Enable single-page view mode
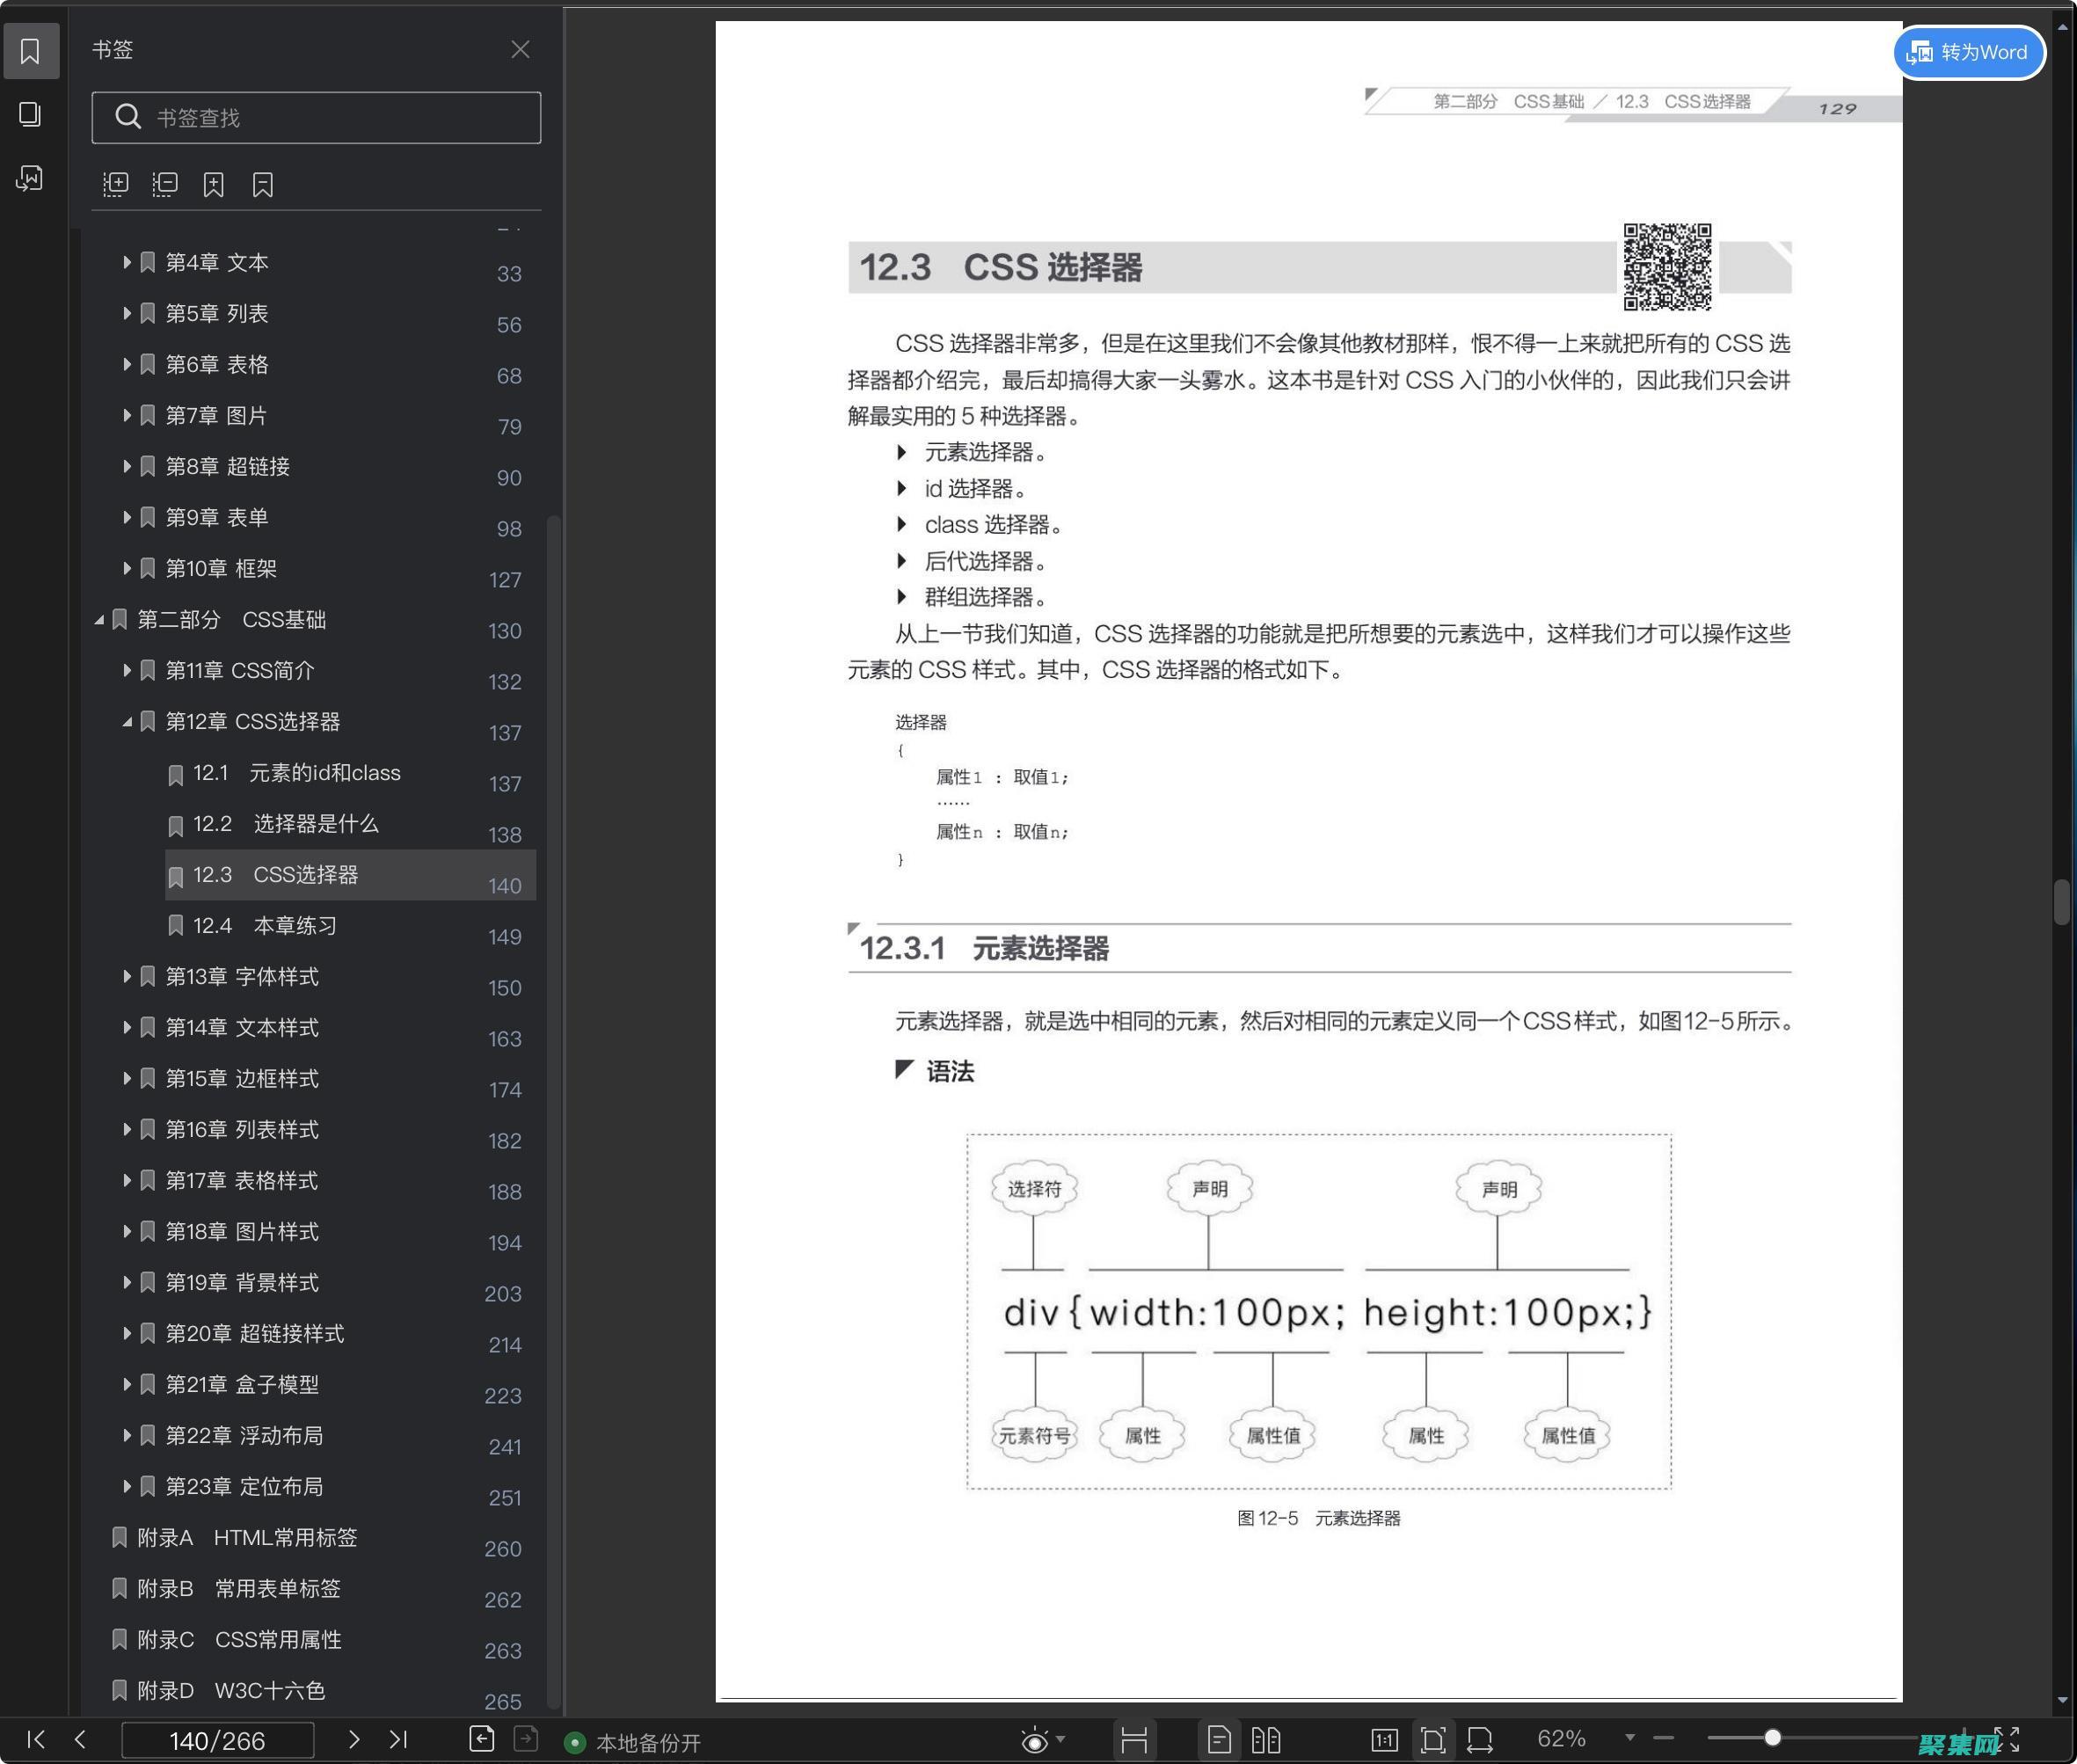 [x=1219, y=1740]
